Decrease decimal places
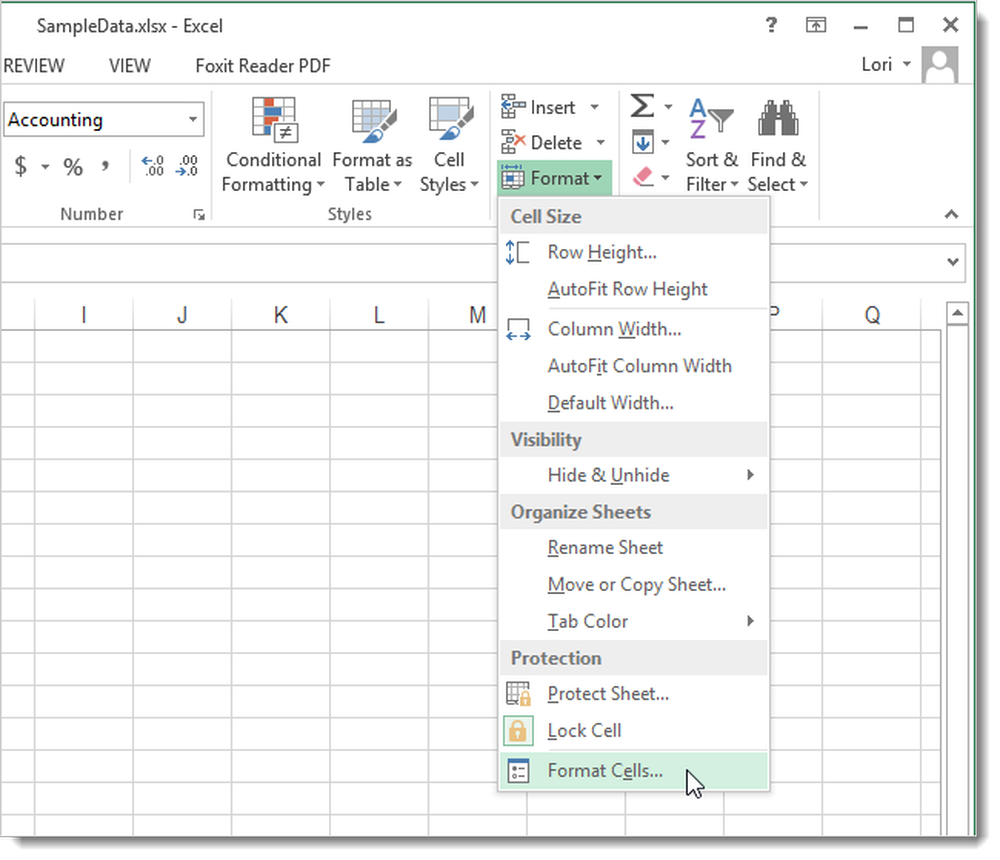The image size is (1000, 860). (x=186, y=167)
